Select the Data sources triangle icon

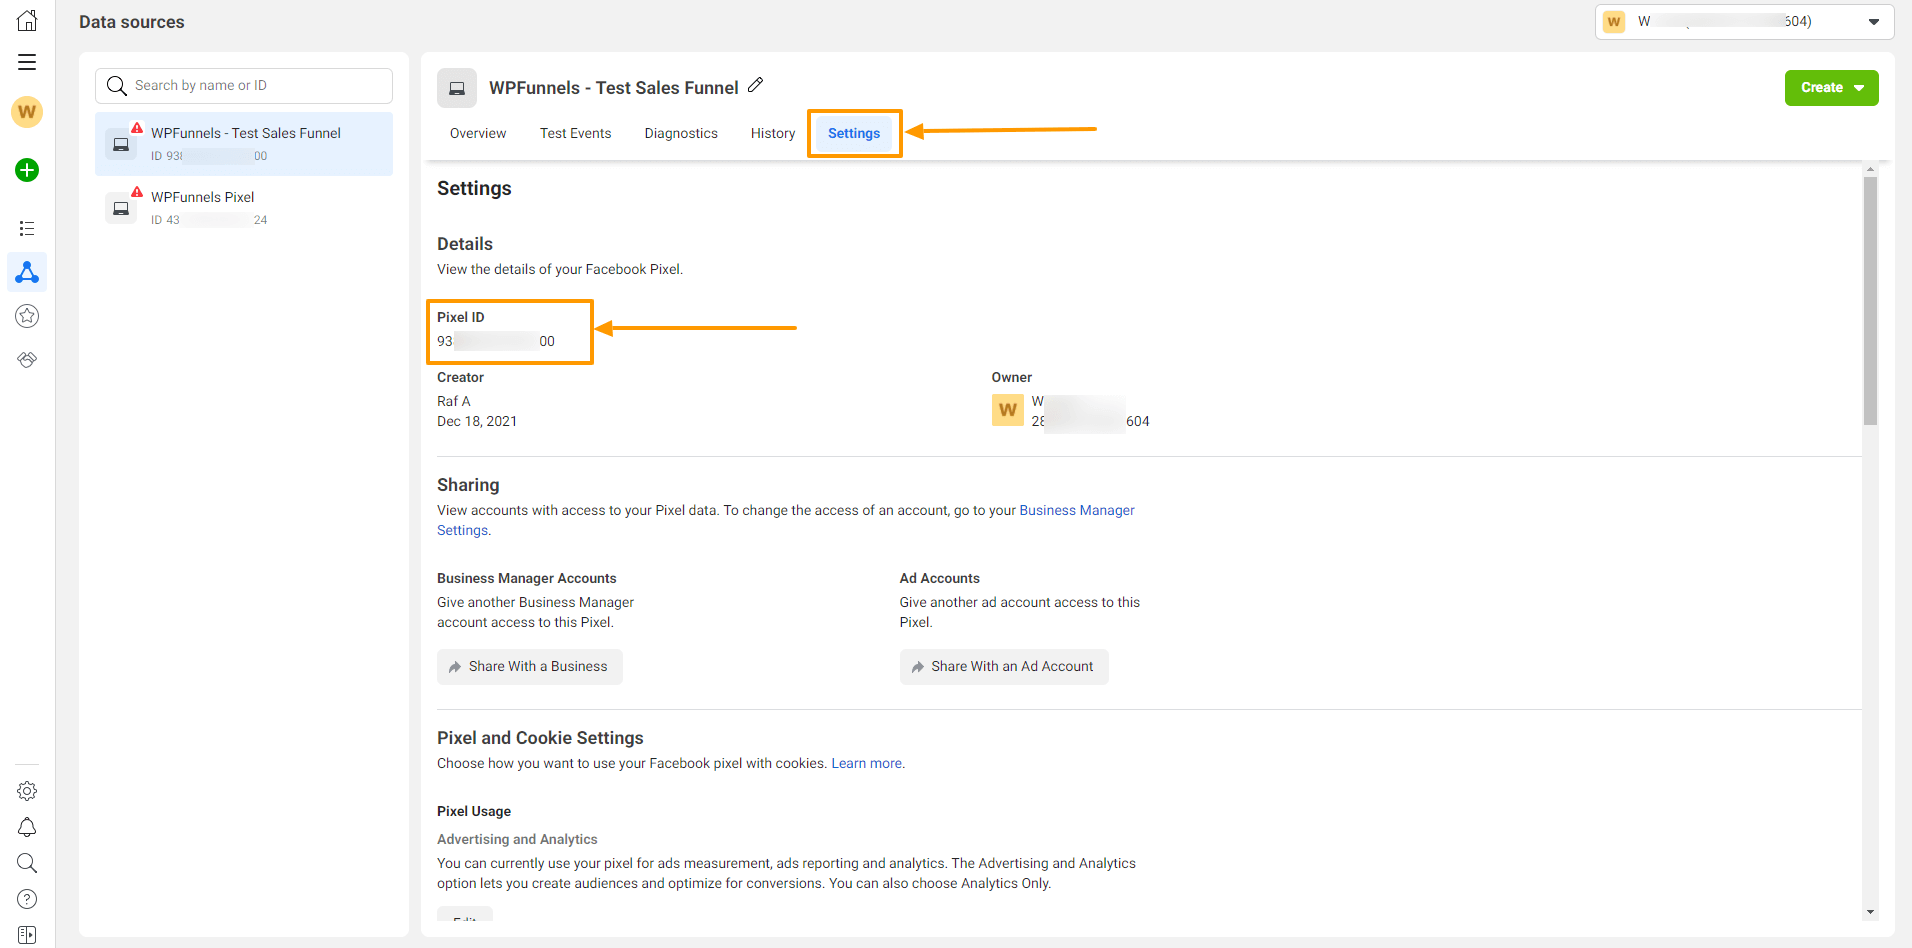27,272
